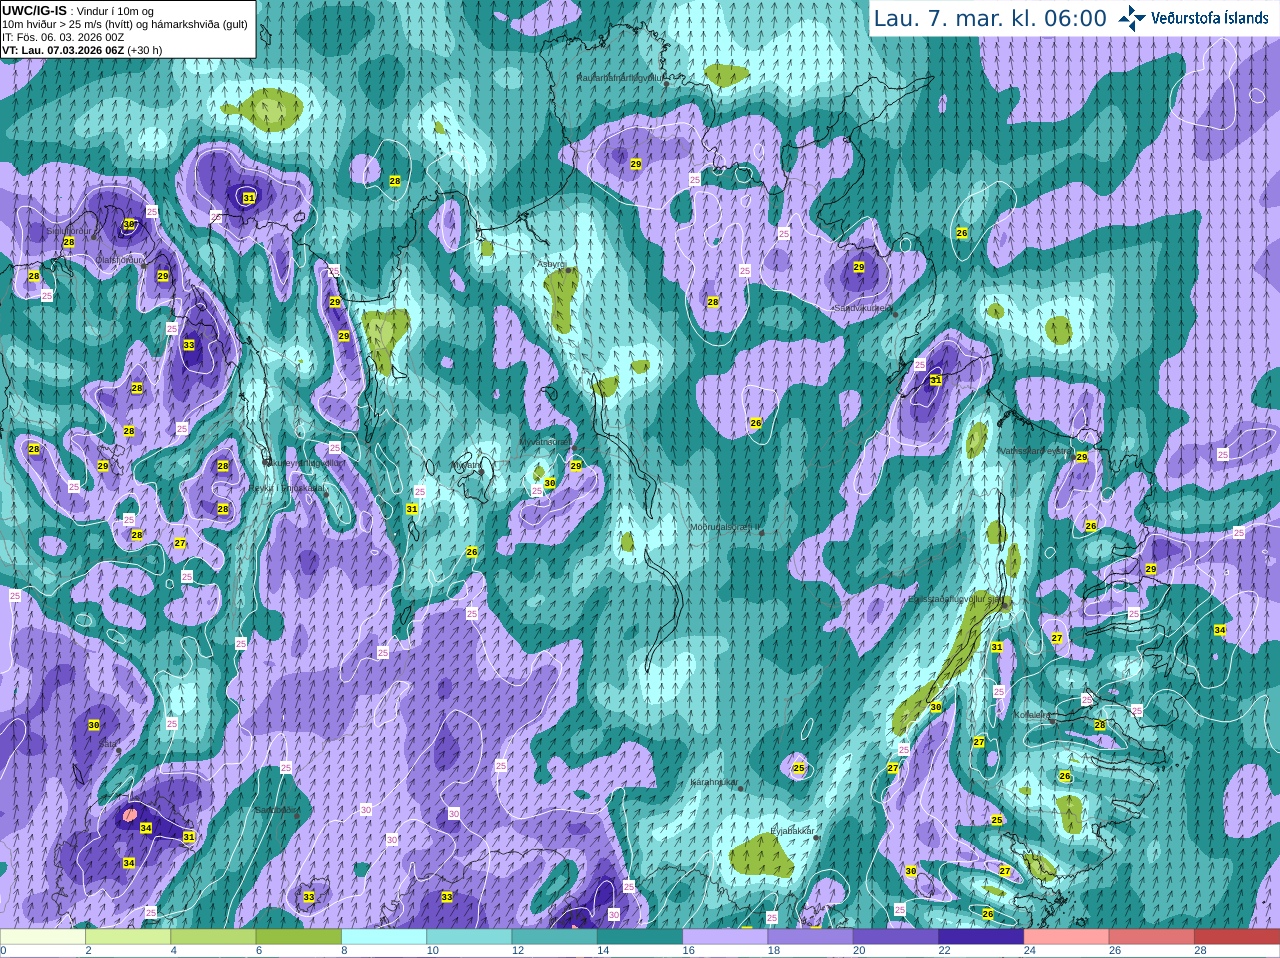Click the Raufarhafnarflugvöllur station label

pos(620,77)
